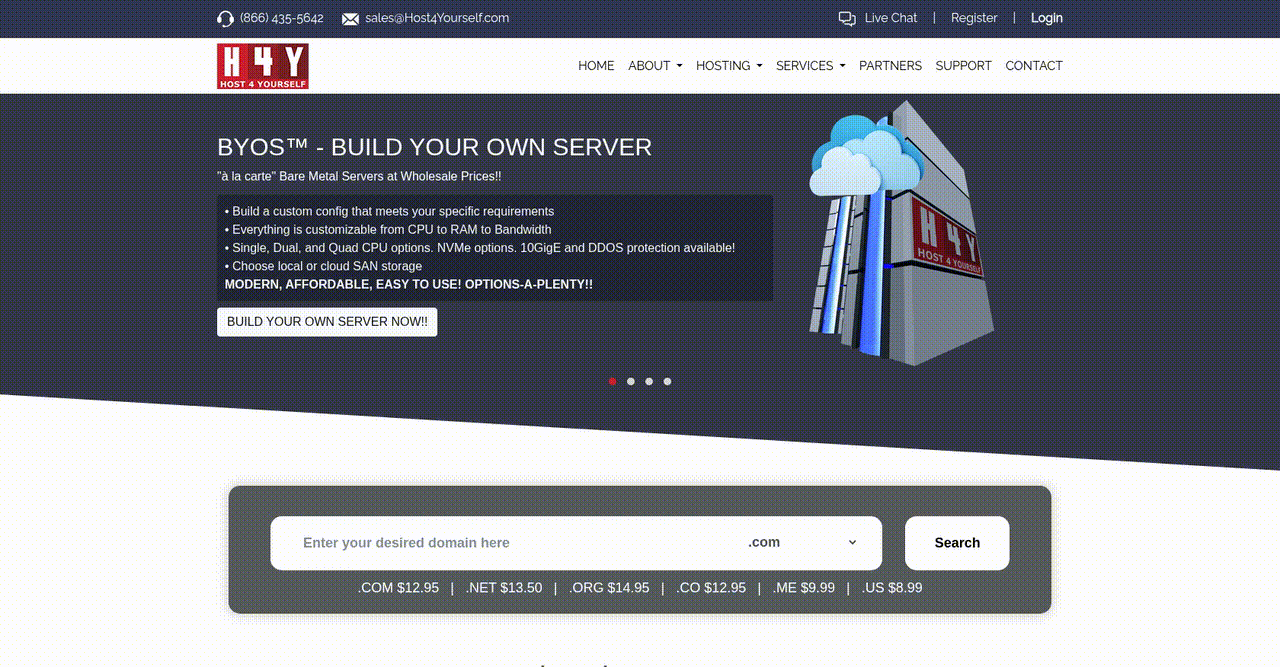
Task: Expand the HOSTING dropdown menu
Action: (x=729, y=66)
